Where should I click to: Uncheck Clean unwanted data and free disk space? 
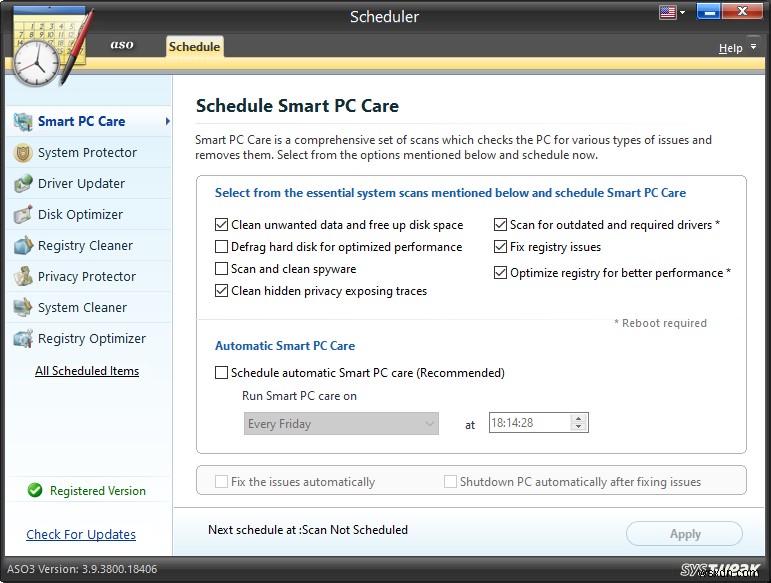pyautogui.click(x=221, y=225)
